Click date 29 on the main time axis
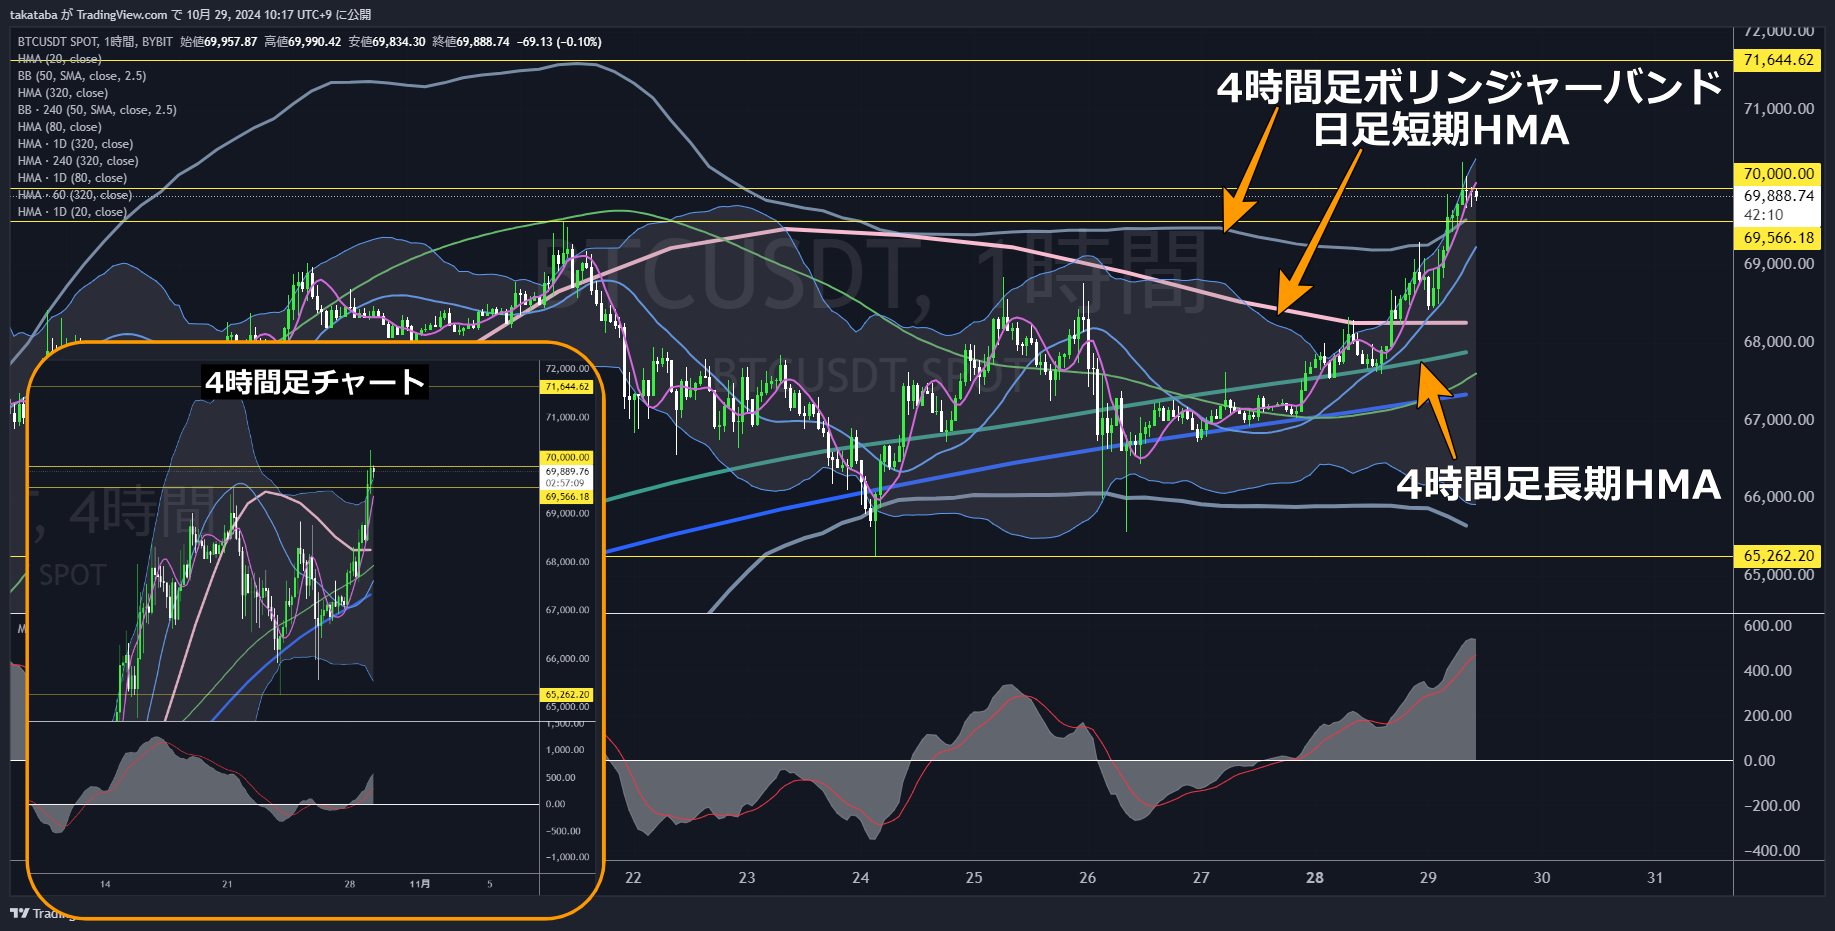The width and height of the screenshot is (1835, 931). 1428,878
